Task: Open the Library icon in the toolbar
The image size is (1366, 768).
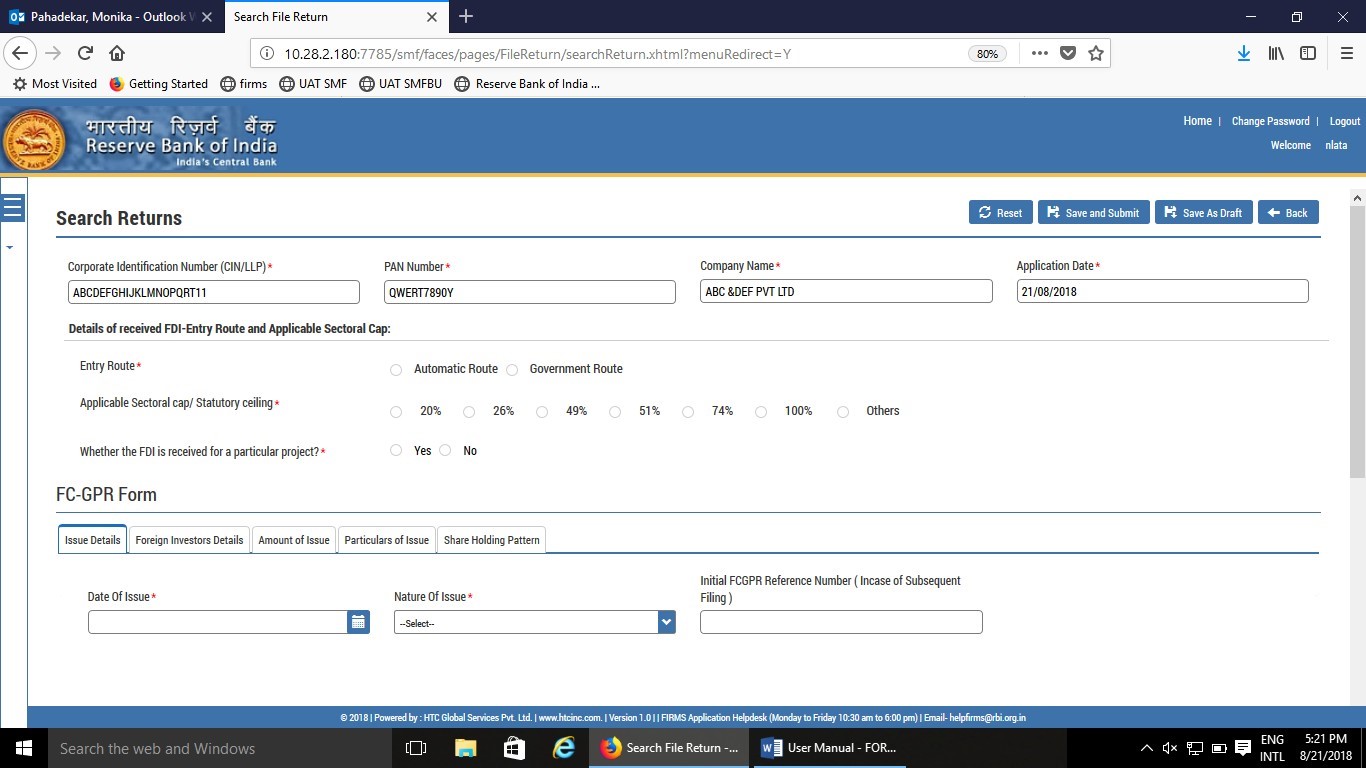Action: click(1275, 53)
